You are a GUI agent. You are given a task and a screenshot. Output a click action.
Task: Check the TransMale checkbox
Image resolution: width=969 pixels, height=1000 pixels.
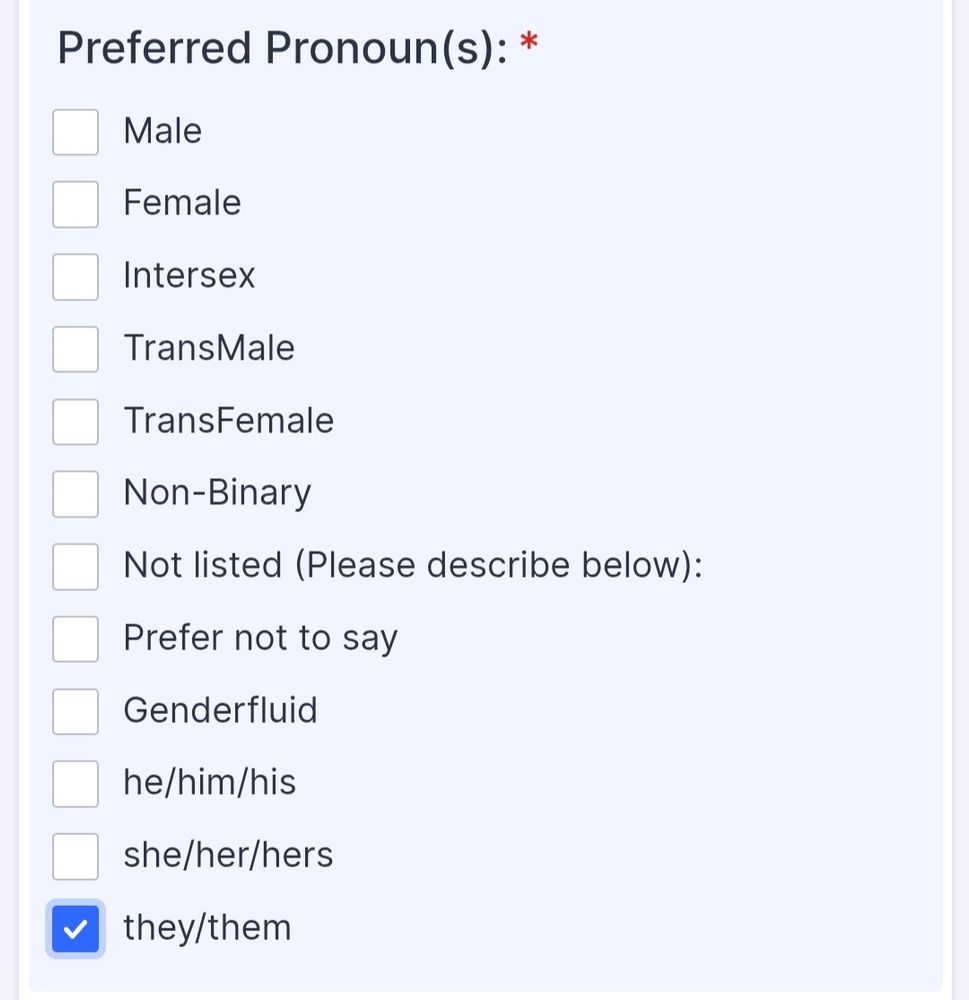point(75,349)
